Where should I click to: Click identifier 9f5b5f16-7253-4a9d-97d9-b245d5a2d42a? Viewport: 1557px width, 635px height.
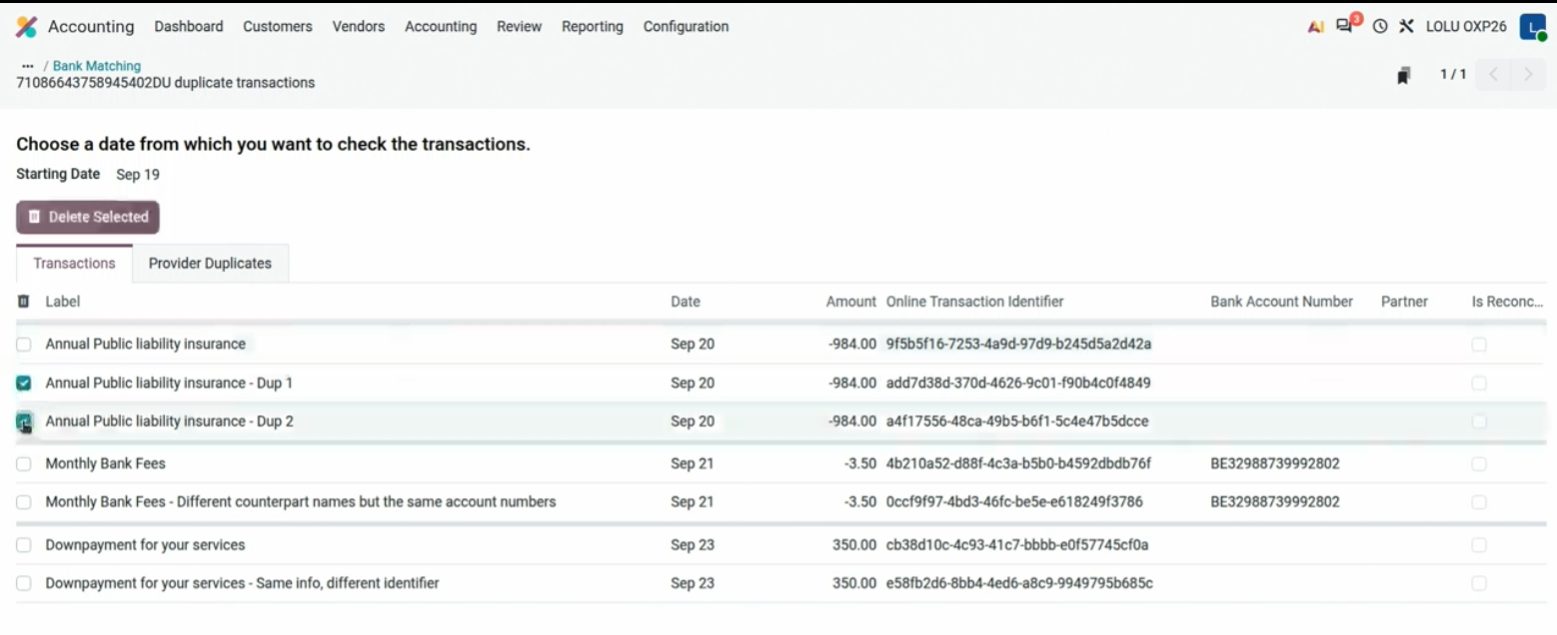(1018, 344)
